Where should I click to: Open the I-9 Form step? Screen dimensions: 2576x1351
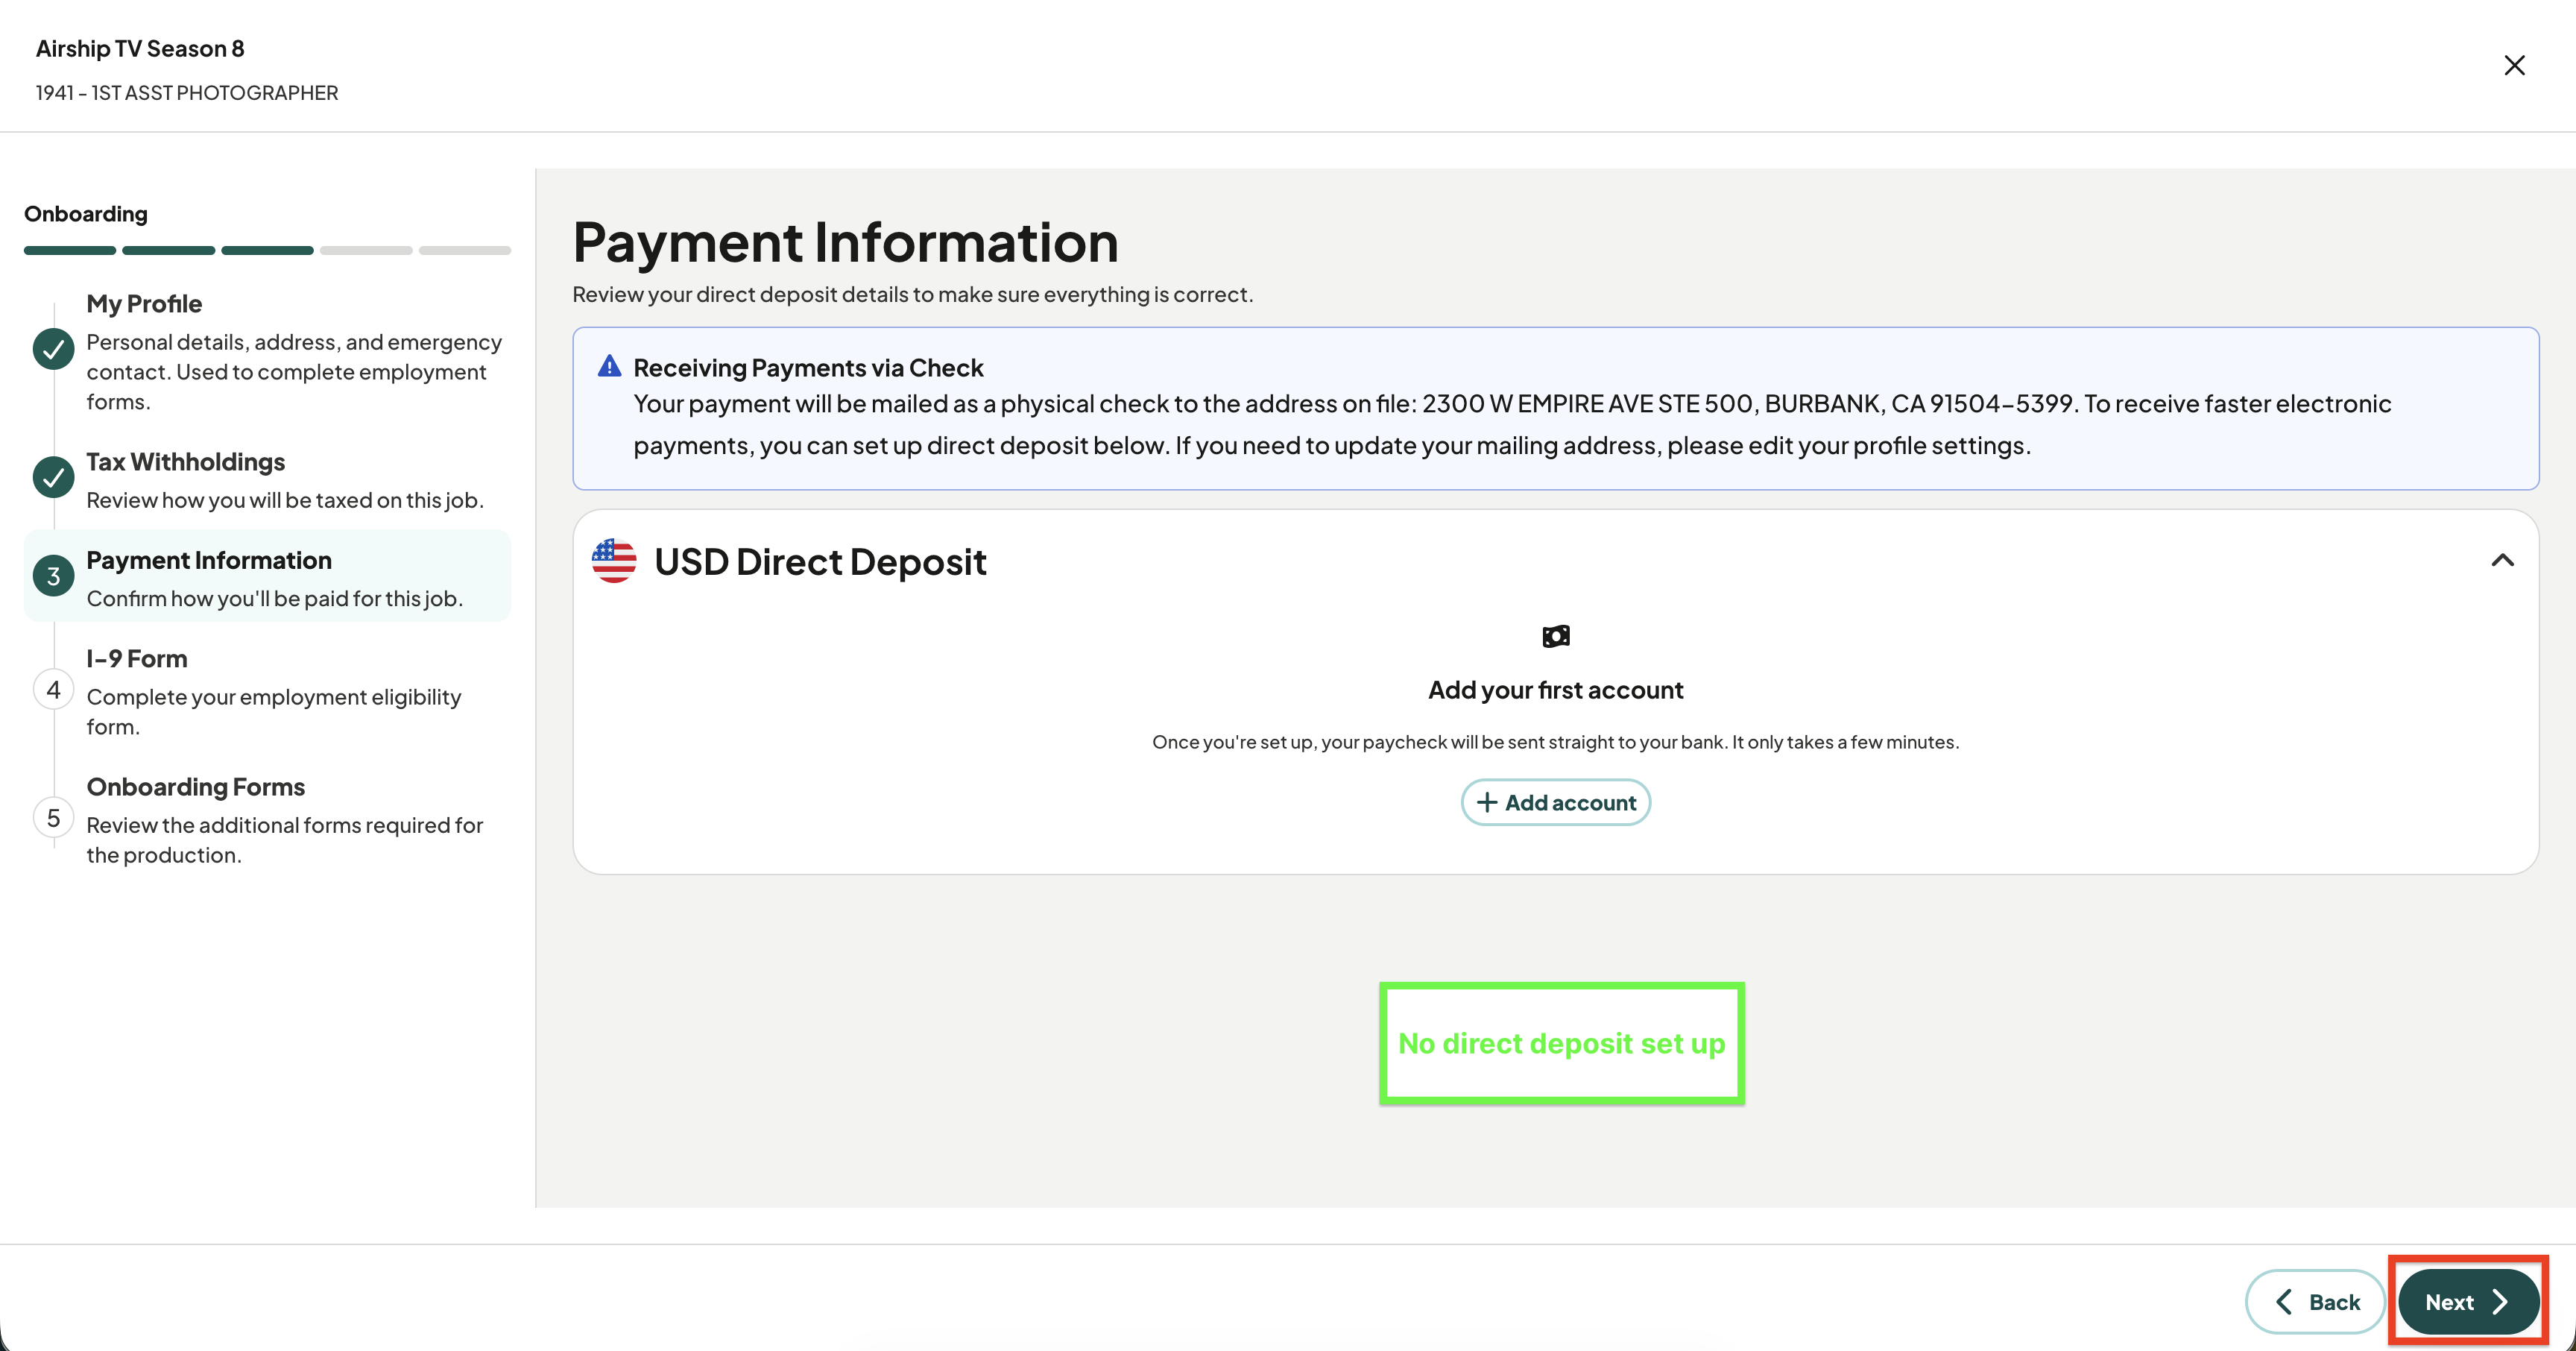267,691
